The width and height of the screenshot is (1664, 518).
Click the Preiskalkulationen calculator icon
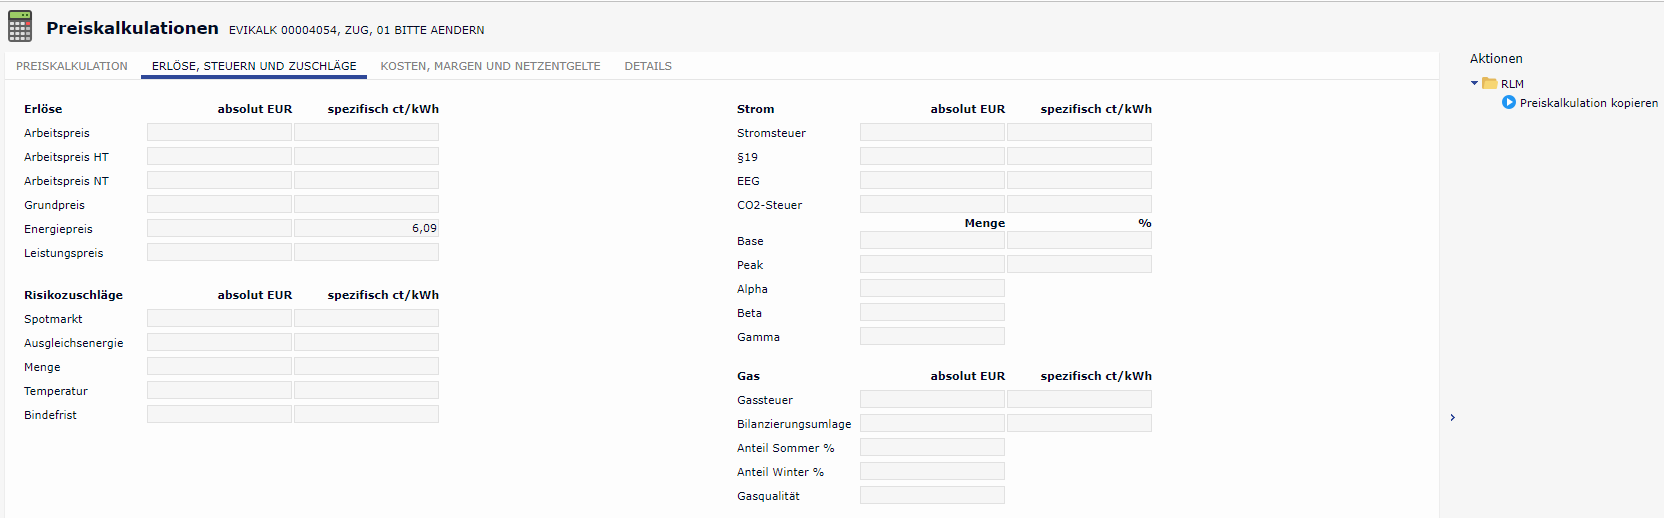click(20, 26)
